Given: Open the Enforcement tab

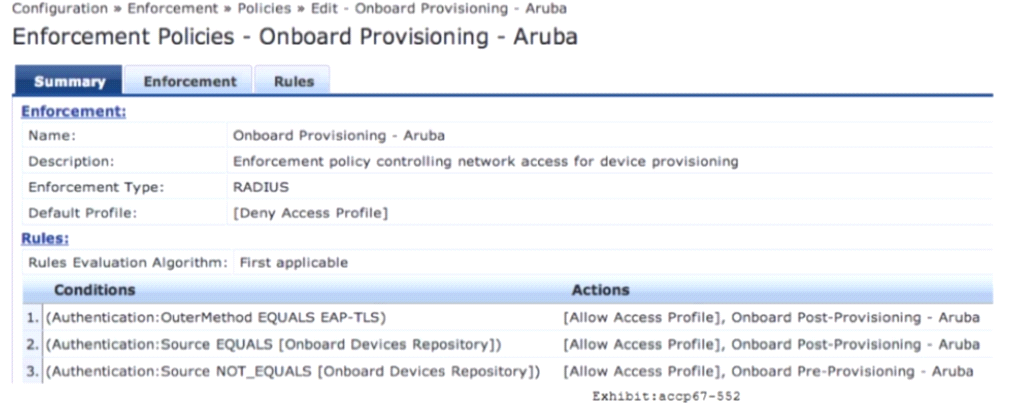Looking at the screenshot, I should tap(189, 81).
